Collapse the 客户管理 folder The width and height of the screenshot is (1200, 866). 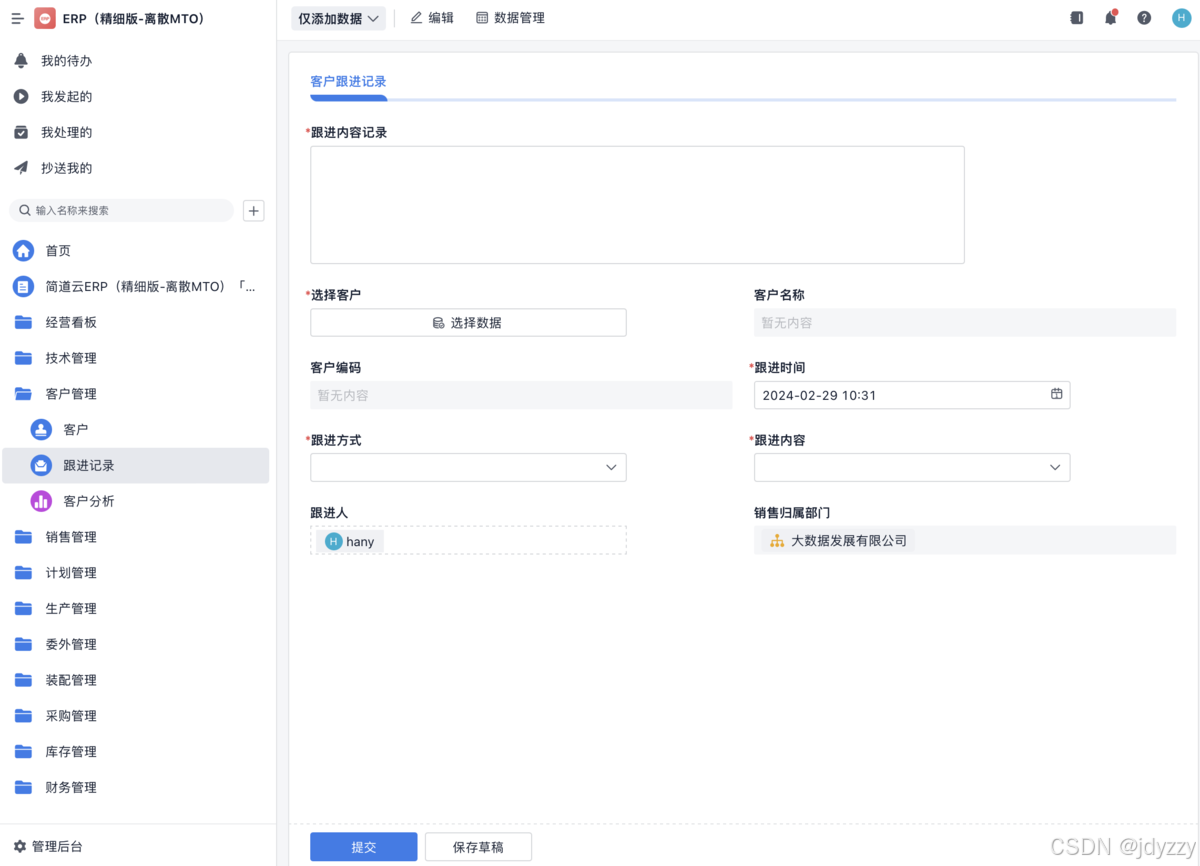tap(136, 394)
